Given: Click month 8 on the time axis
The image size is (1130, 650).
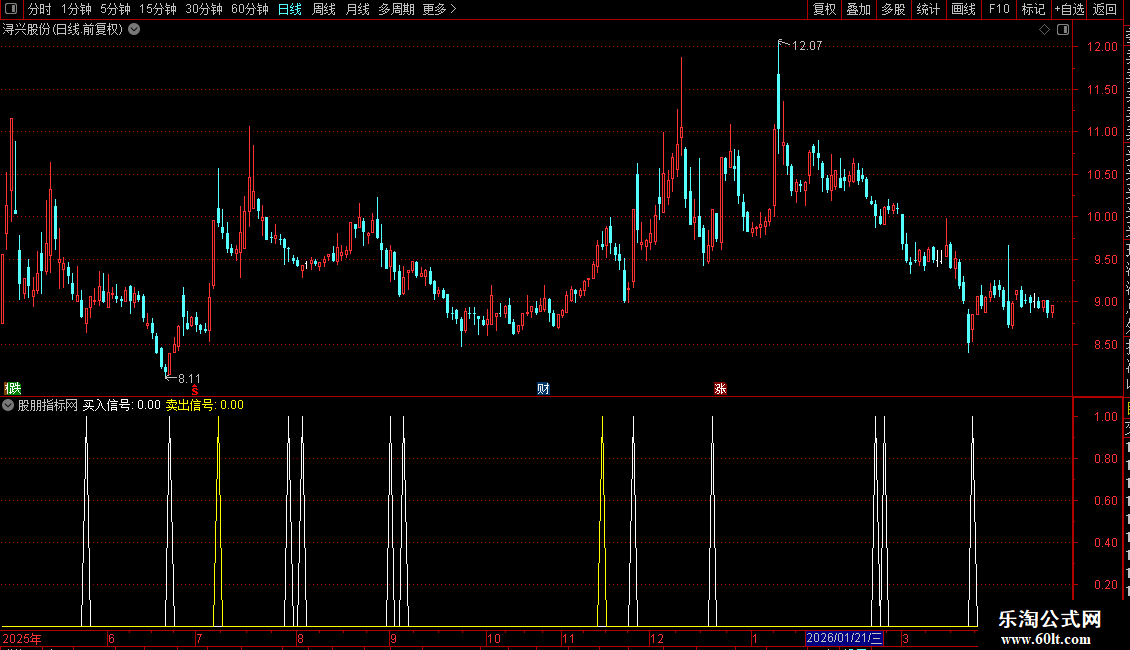Looking at the screenshot, I should (301, 638).
